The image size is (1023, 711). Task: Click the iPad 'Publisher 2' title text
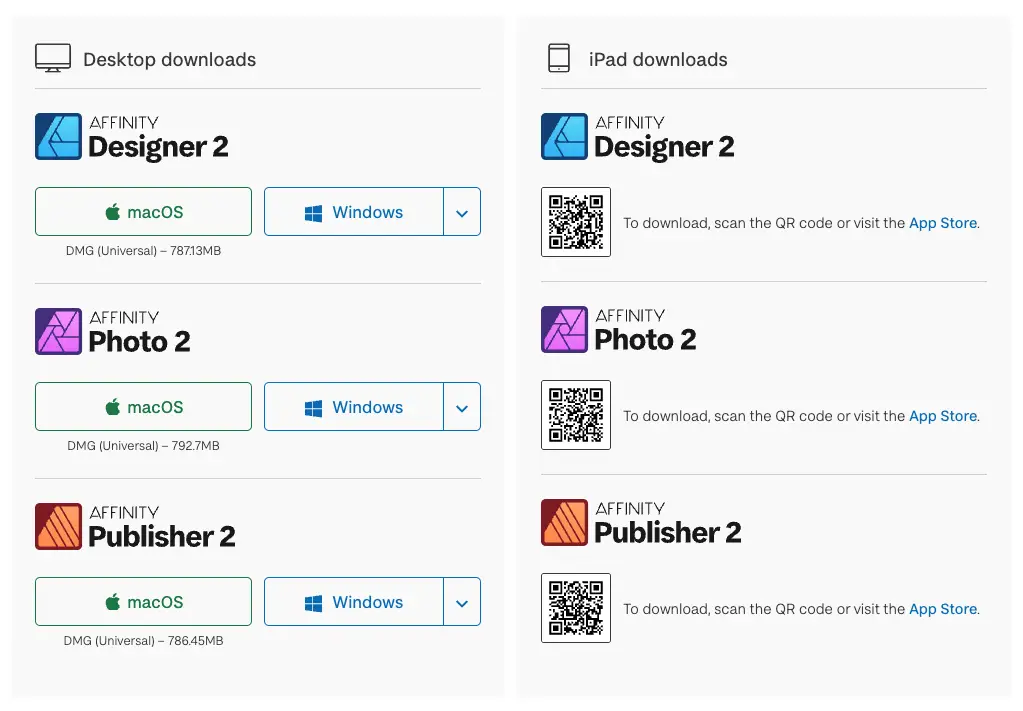(667, 532)
